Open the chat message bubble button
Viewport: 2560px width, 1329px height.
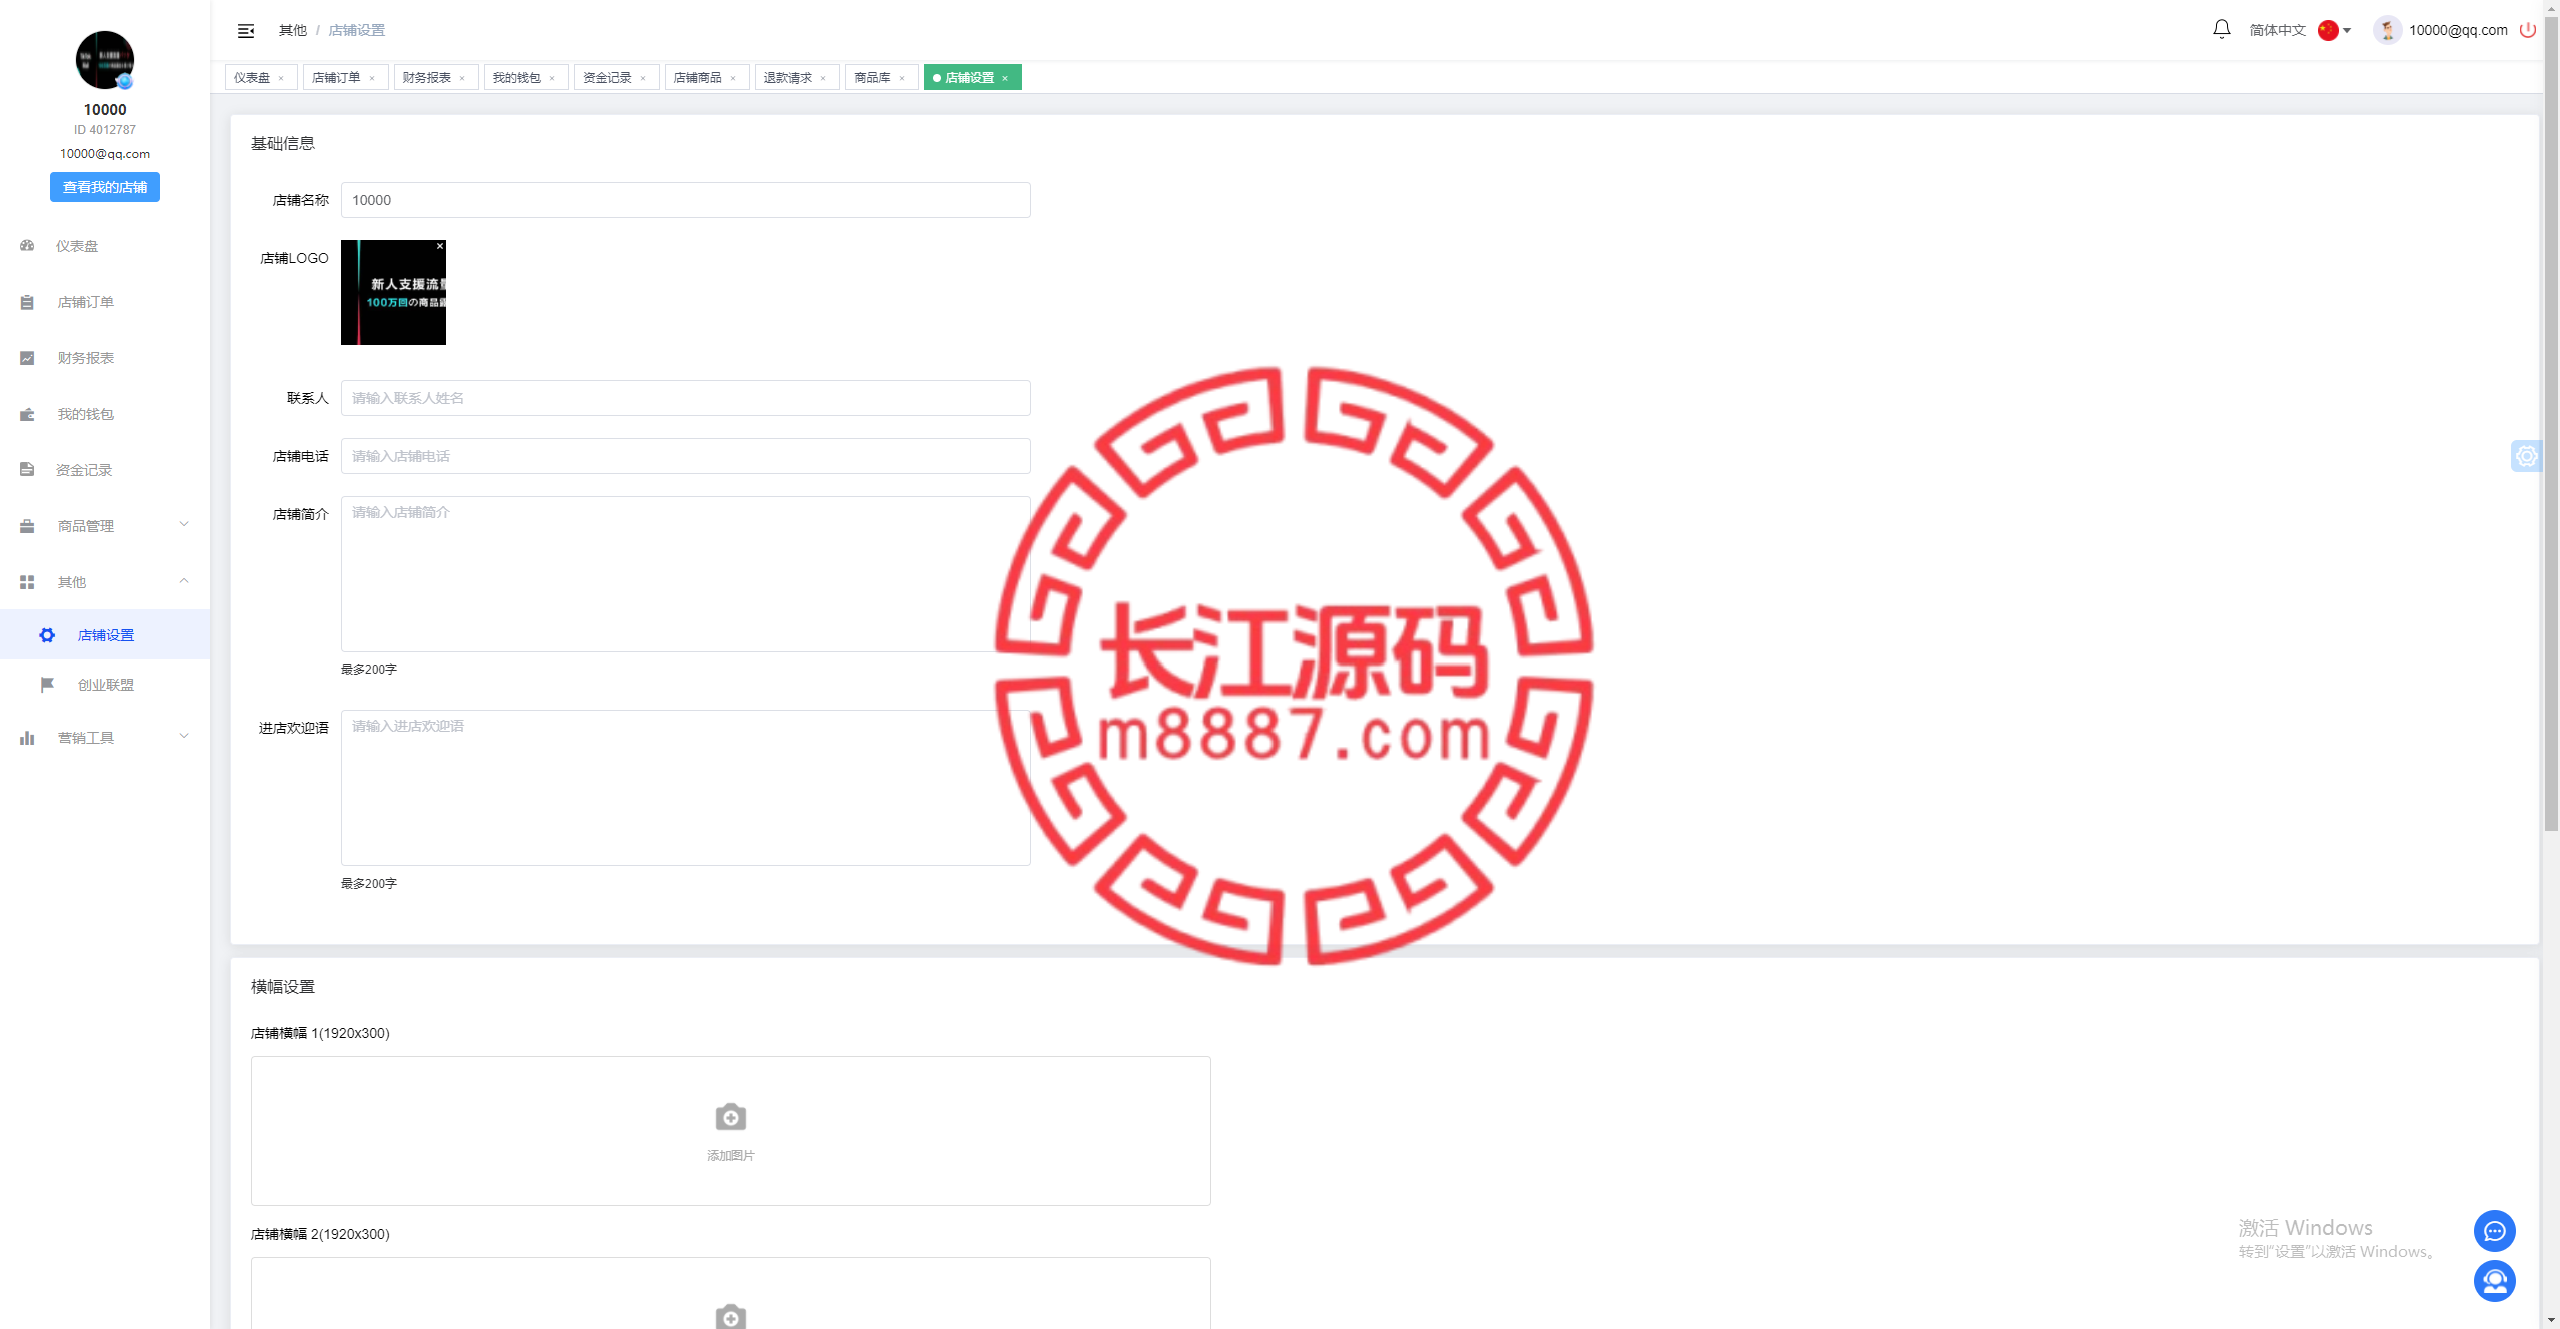pyautogui.click(x=2495, y=1231)
